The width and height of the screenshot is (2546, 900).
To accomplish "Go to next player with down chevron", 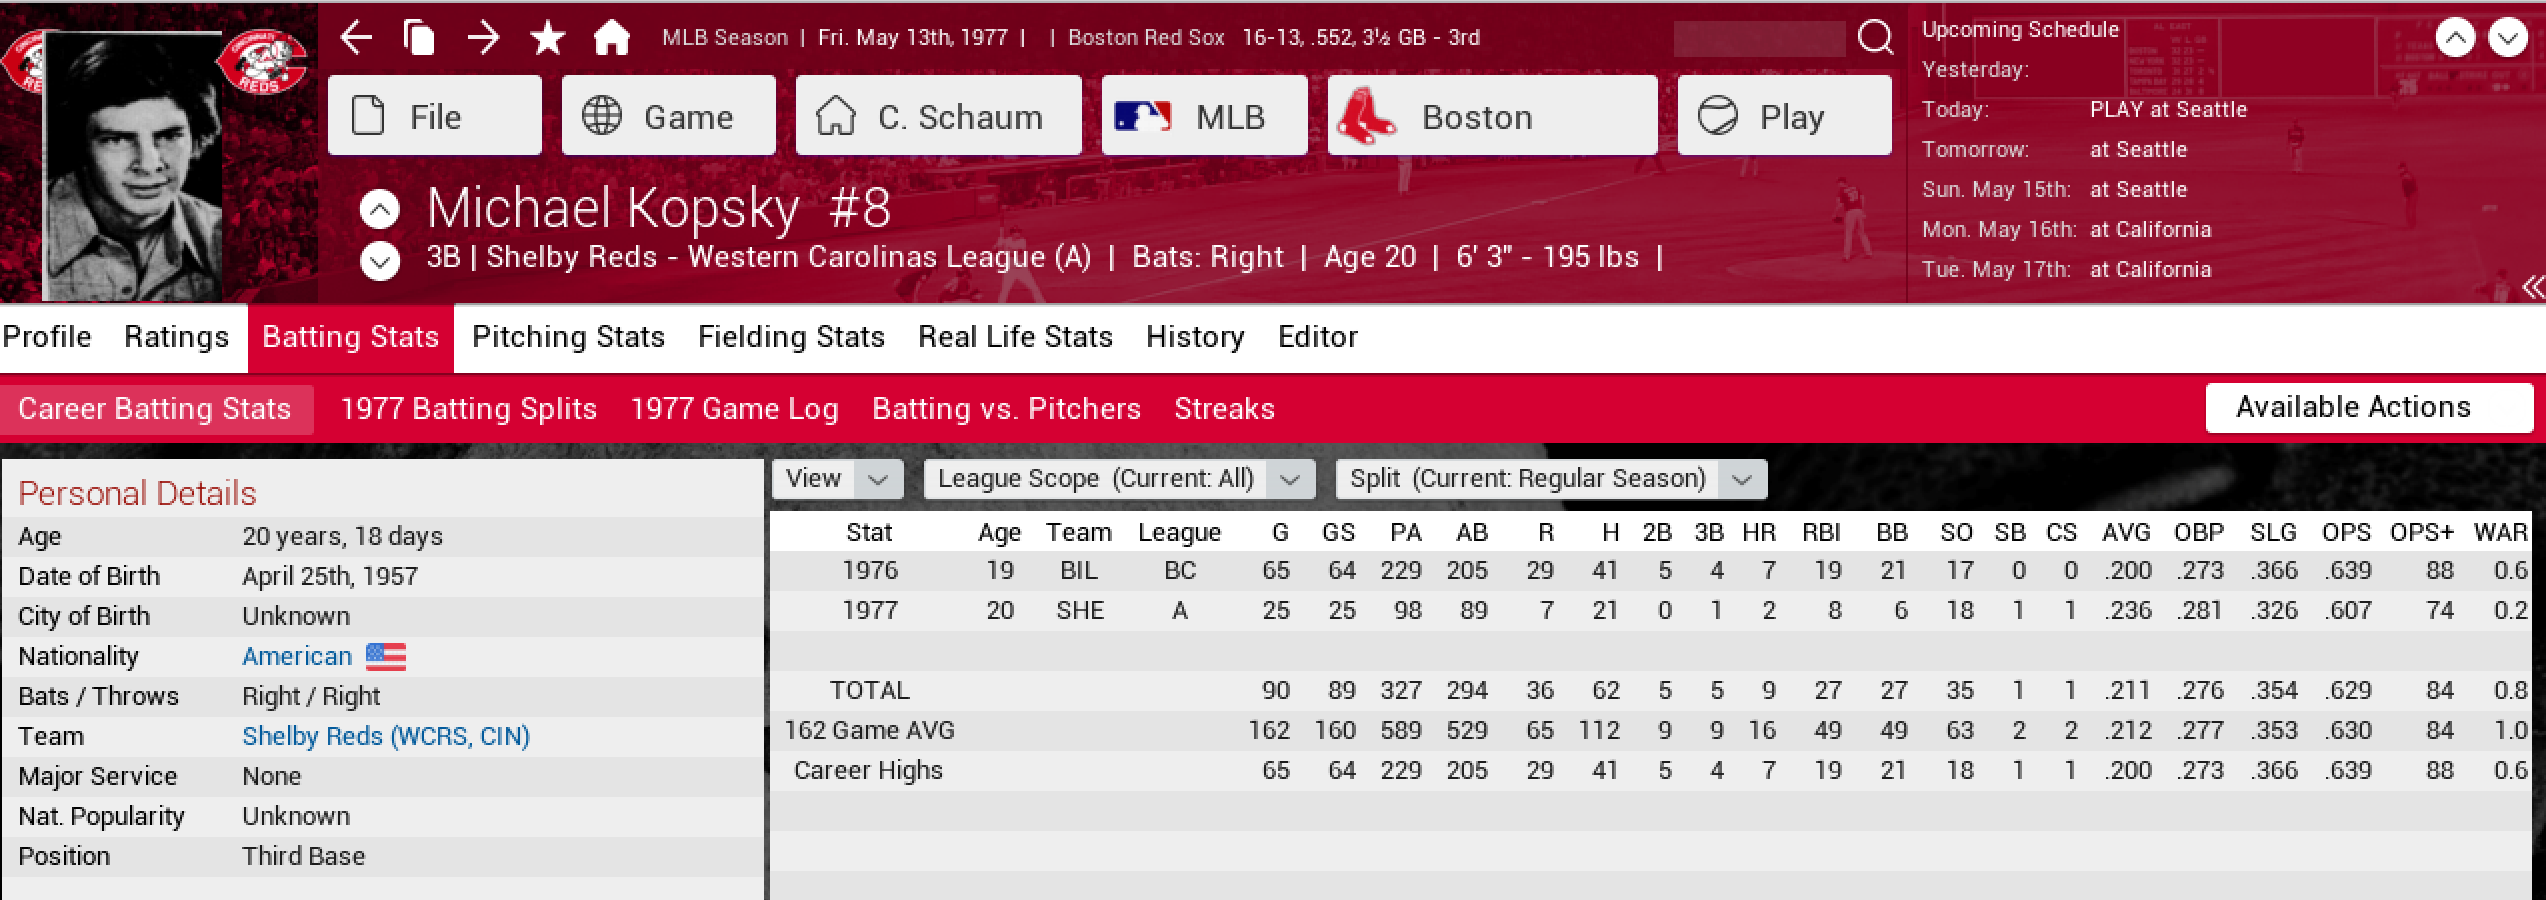I will click(380, 262).
